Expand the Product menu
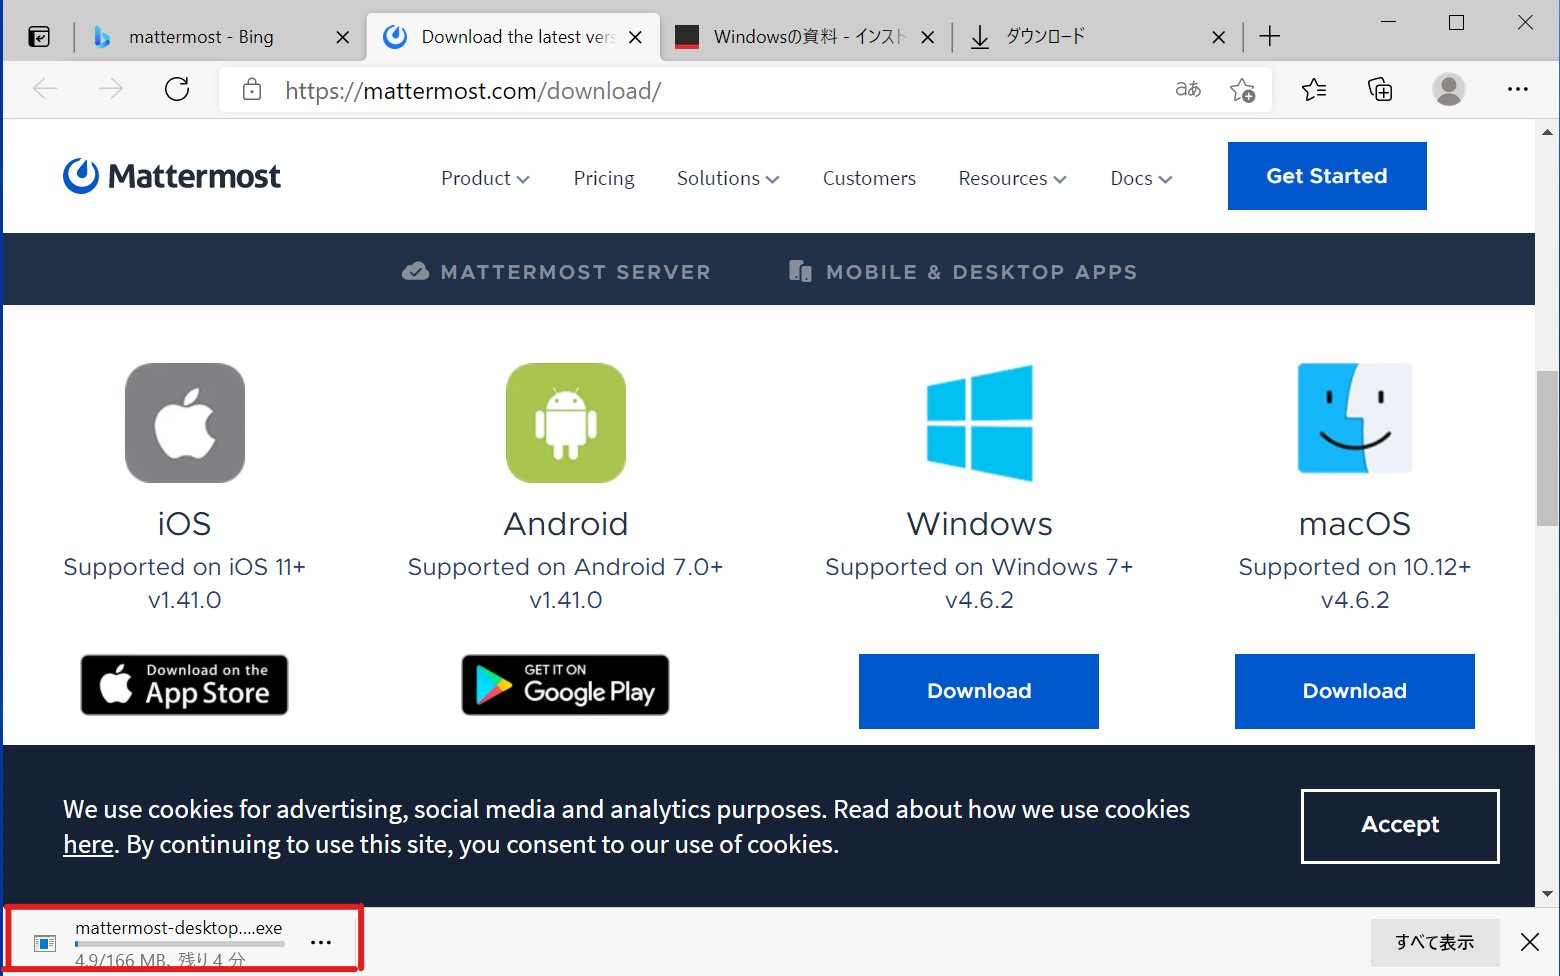The width and height of the screenshot is (1560, 976). (x=485, y=178)
